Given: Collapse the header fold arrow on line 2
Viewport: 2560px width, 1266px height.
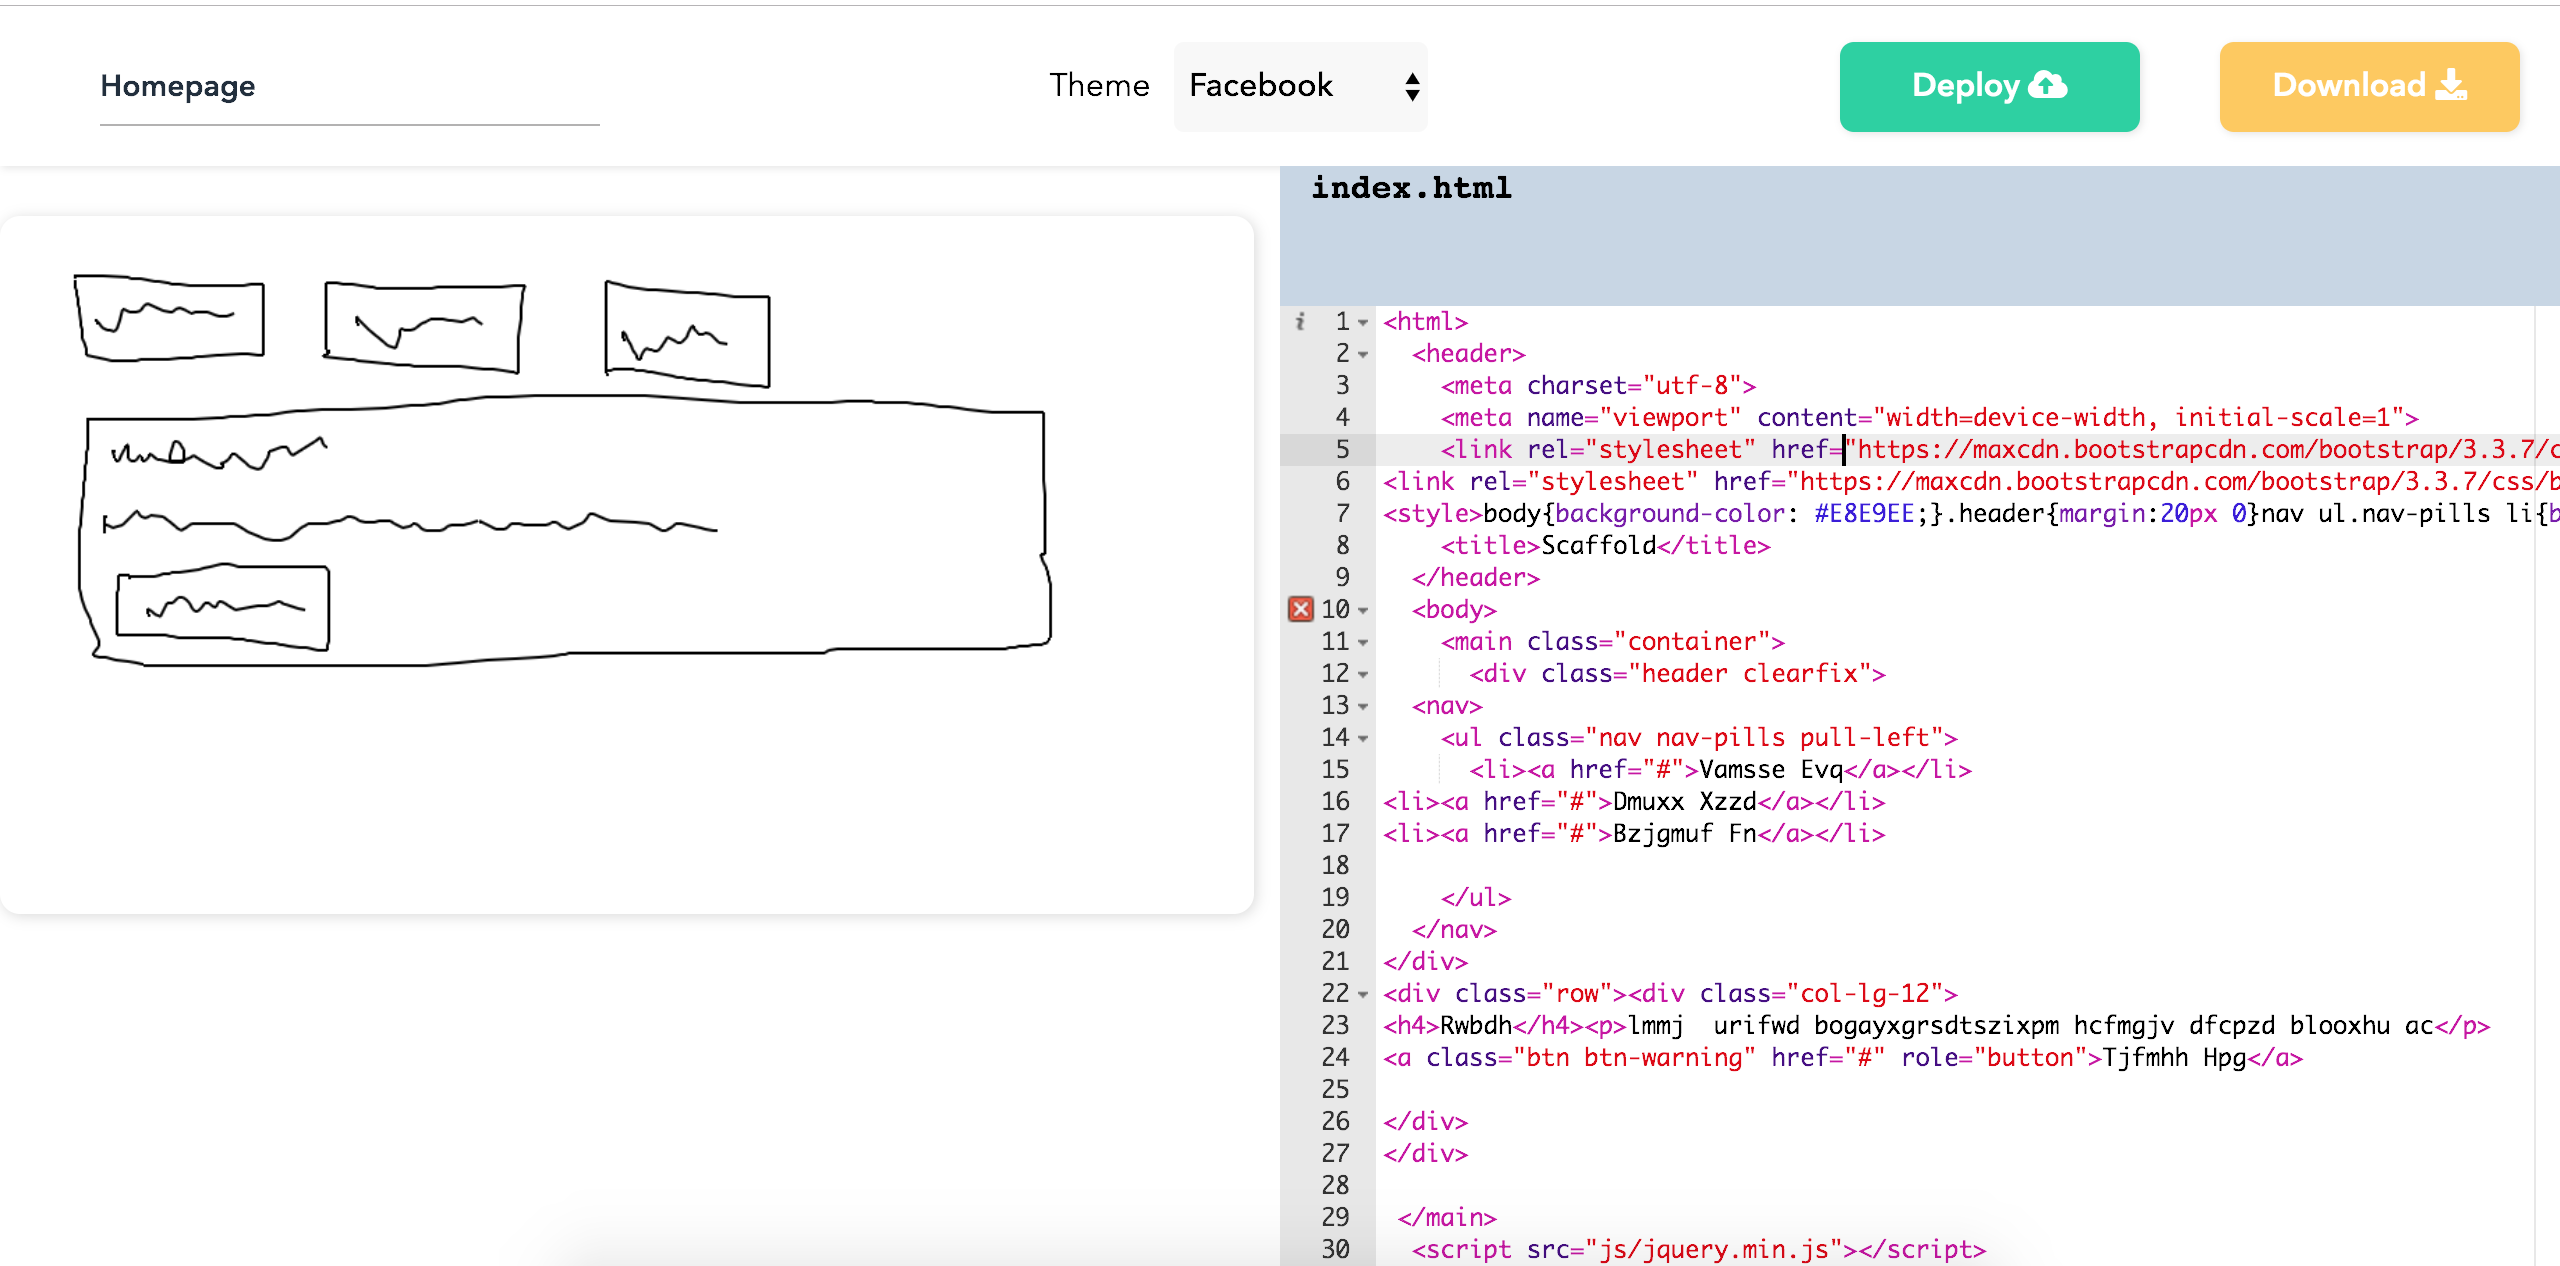Looking at the screenshot, I should click(x=1363, y=354).
